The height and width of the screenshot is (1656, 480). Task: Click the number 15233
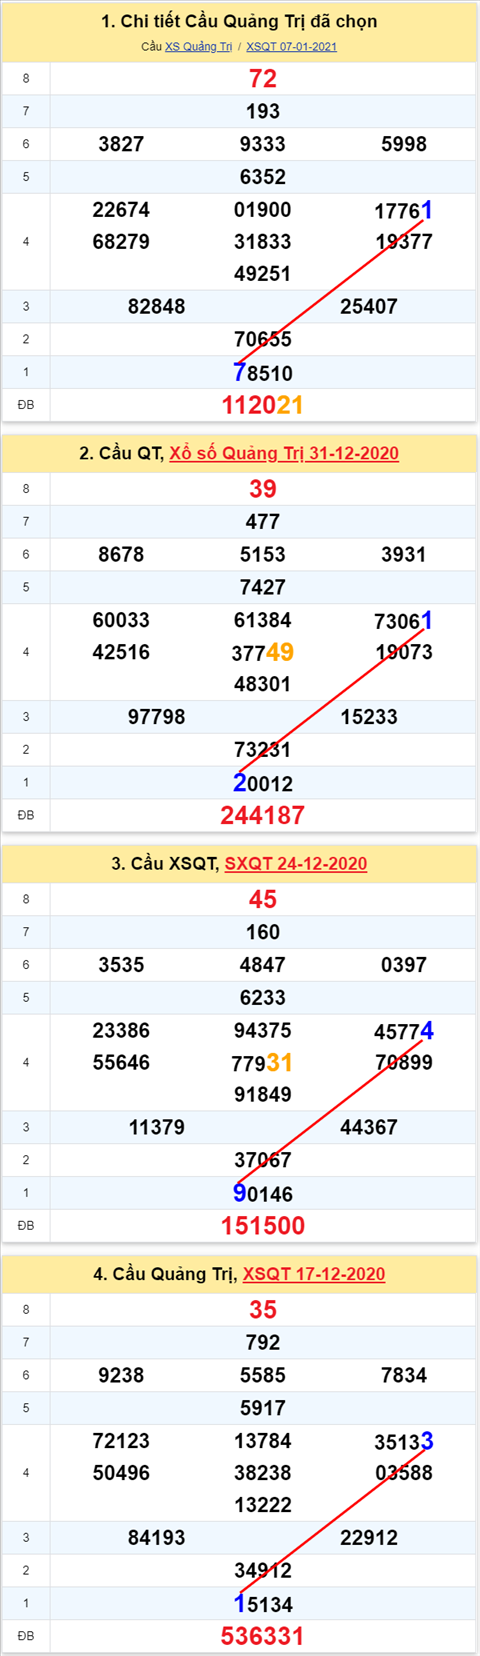click(369, 716)
